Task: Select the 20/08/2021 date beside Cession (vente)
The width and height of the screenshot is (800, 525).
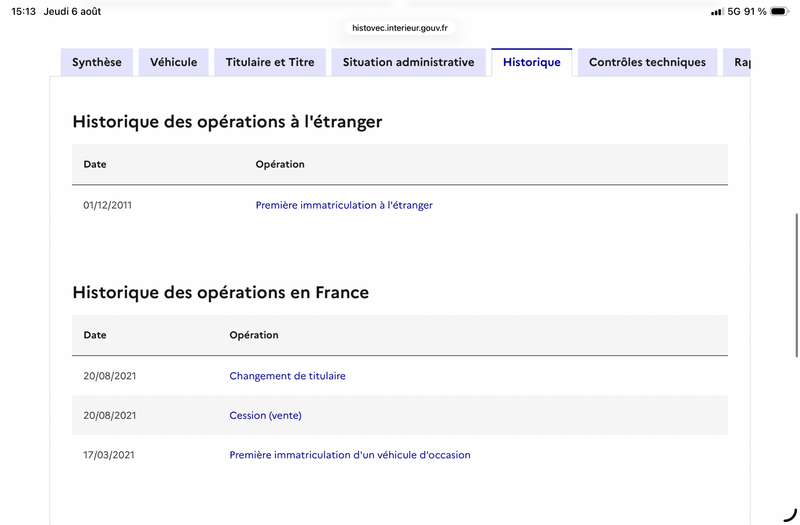Action: click(x=110, y=415)
